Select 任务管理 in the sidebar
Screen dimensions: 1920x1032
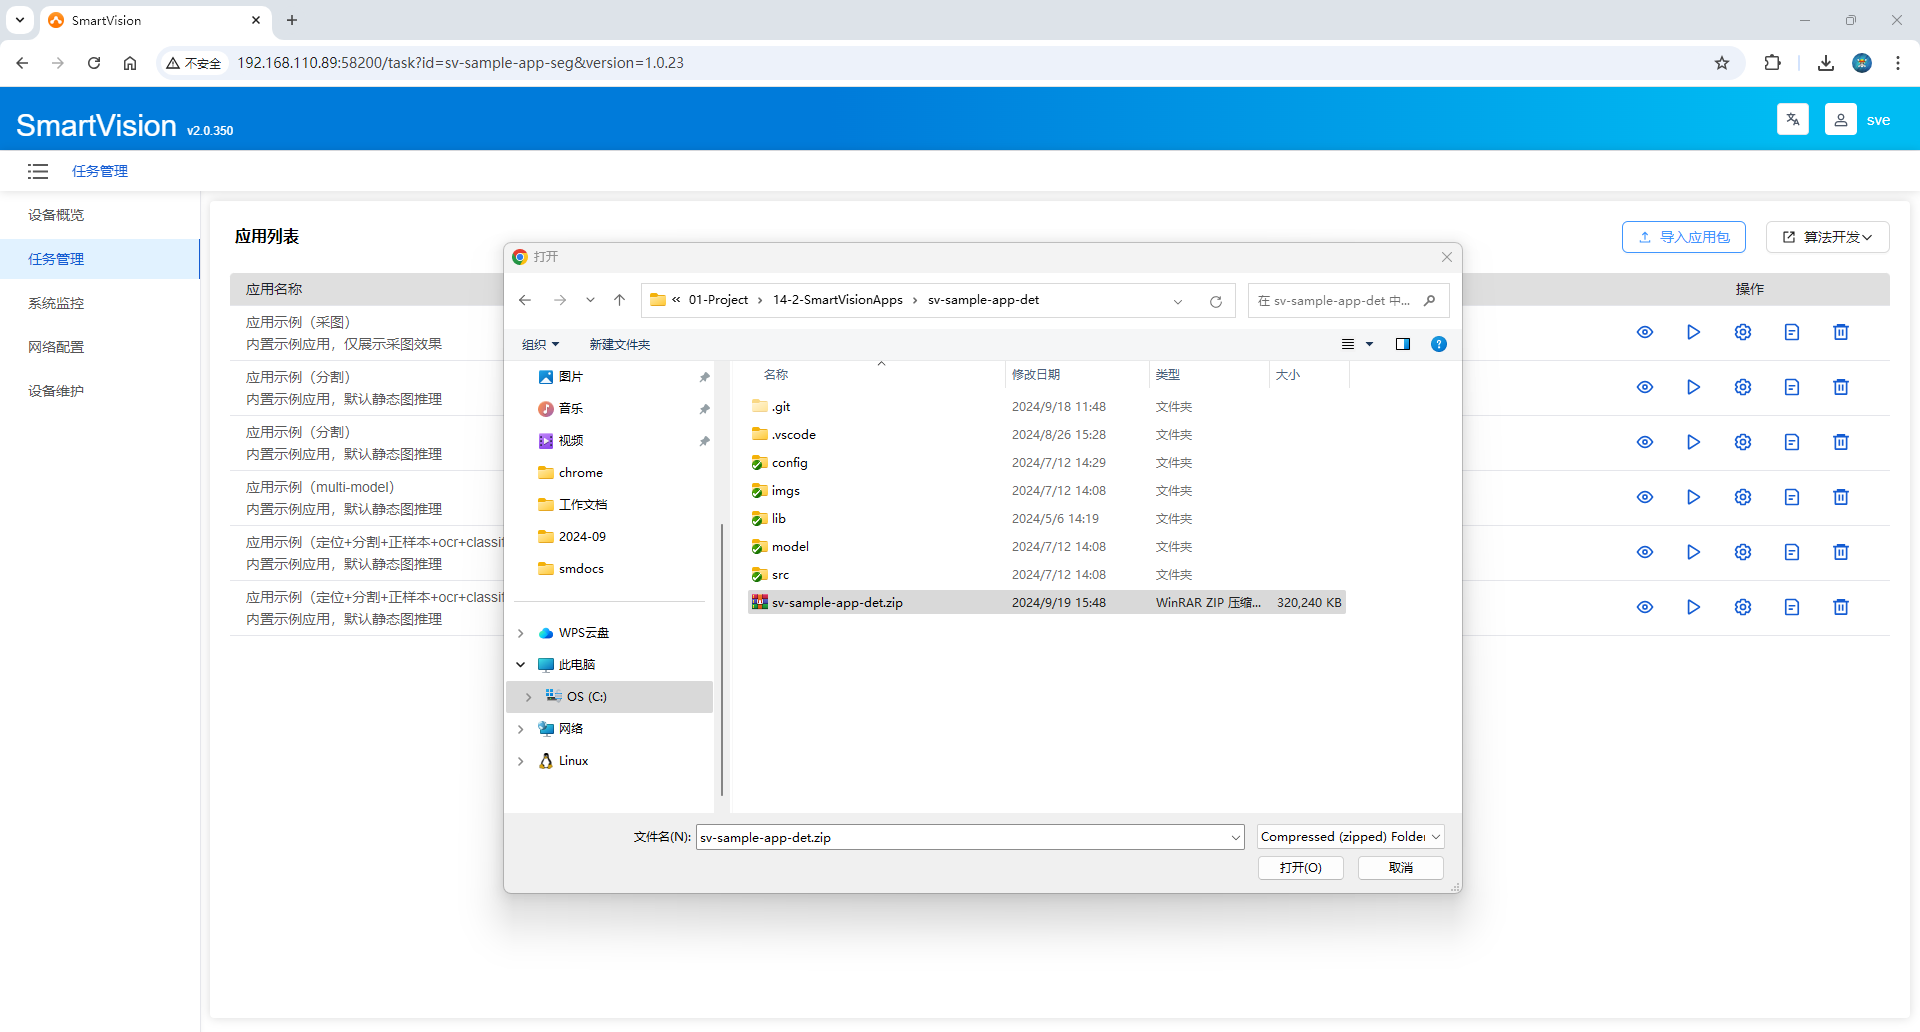click(x=100, y=259)
